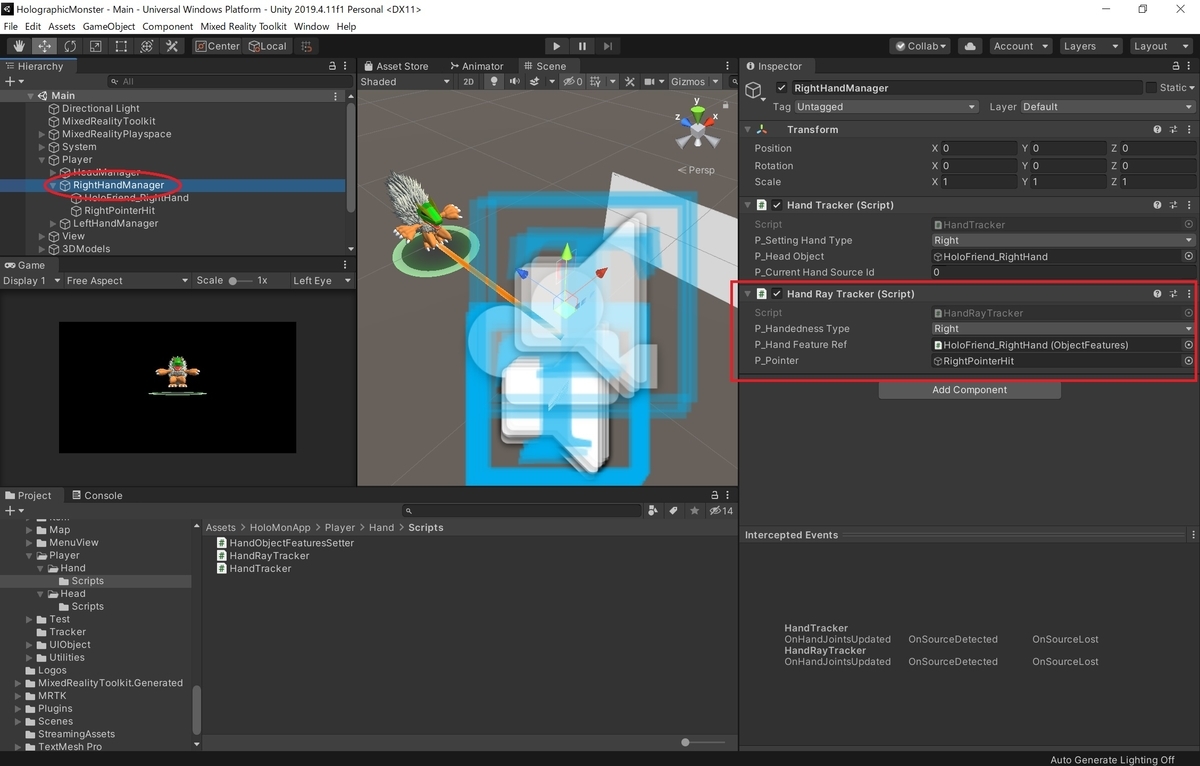Open the Collab button
The width and height of the screenshot is (1200, 766).
click(x=921, y=46)
